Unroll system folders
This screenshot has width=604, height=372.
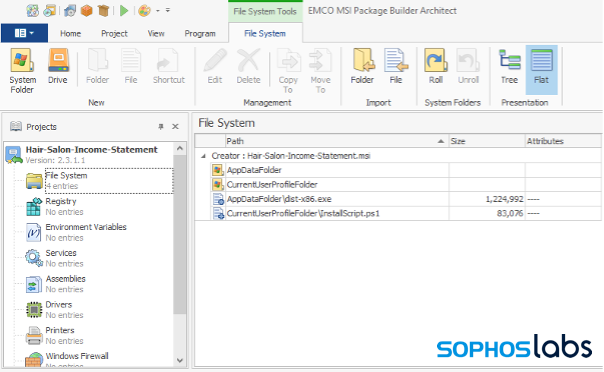[468, 67]
